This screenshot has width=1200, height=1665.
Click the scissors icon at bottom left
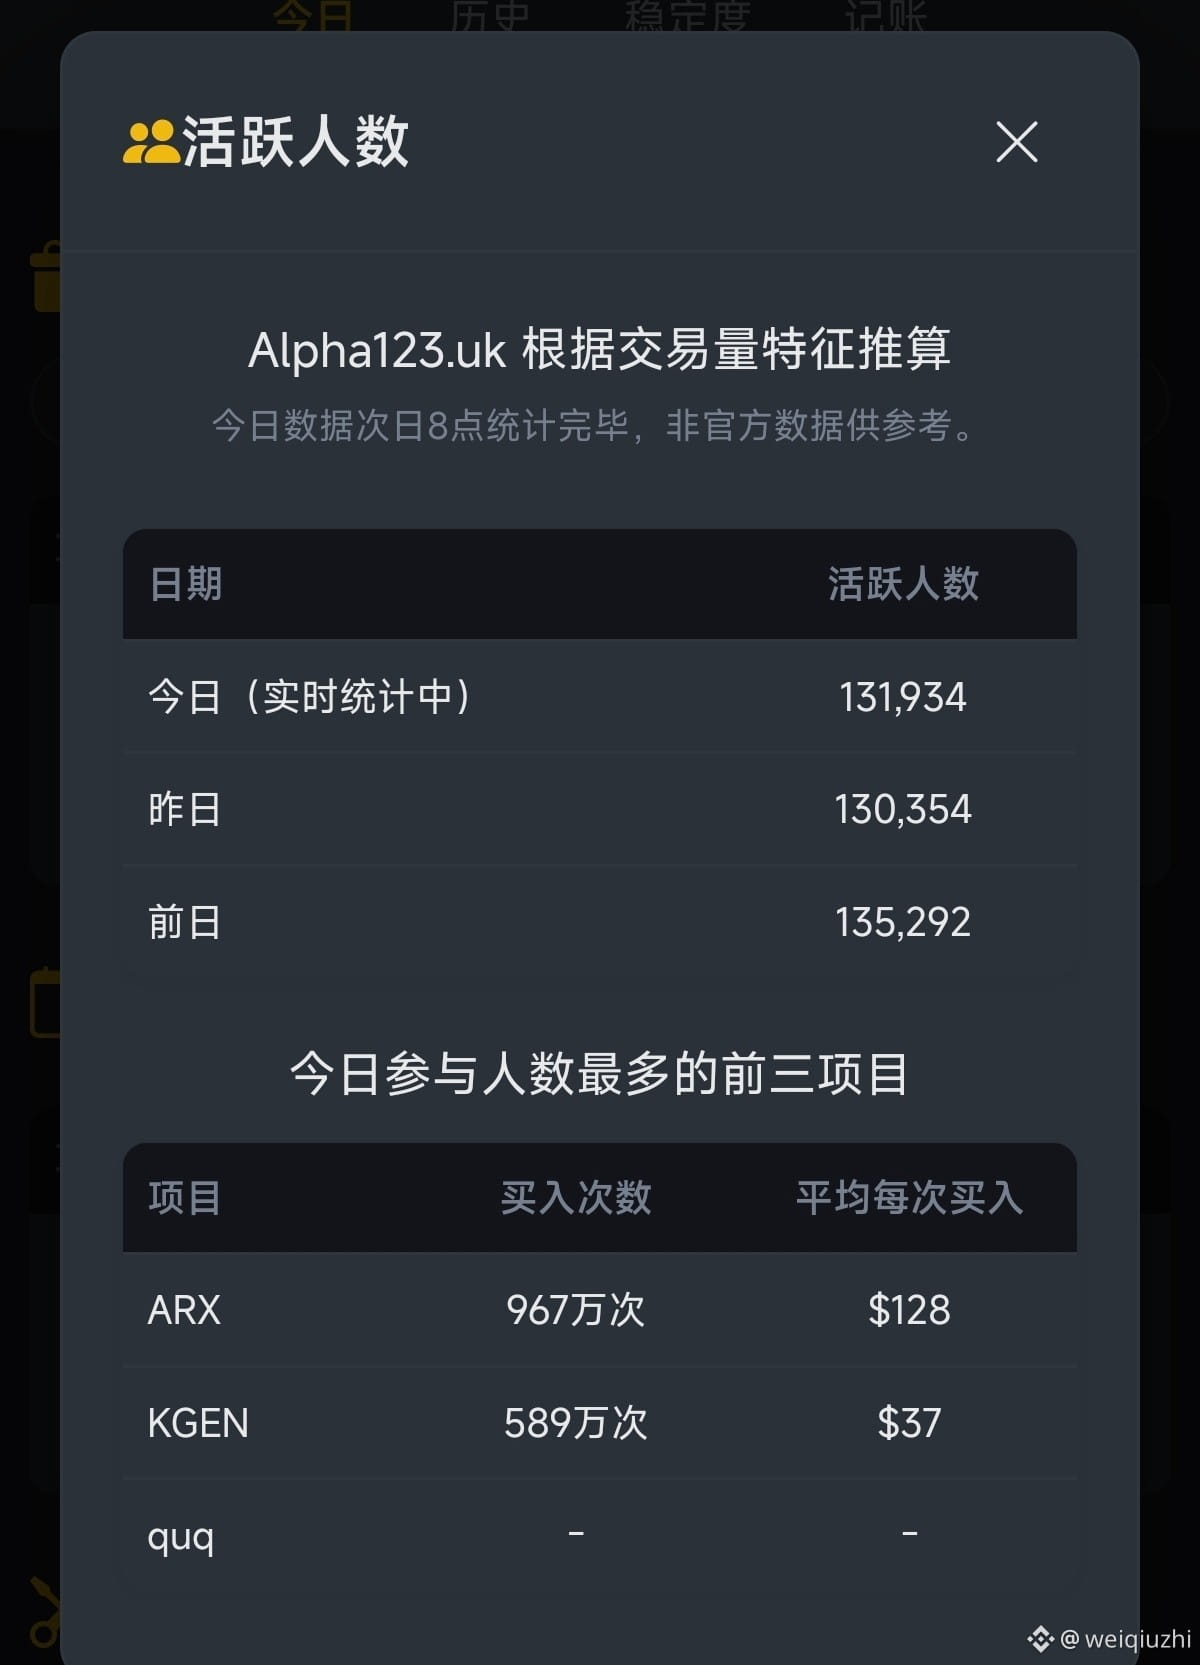click(45, 1611)
